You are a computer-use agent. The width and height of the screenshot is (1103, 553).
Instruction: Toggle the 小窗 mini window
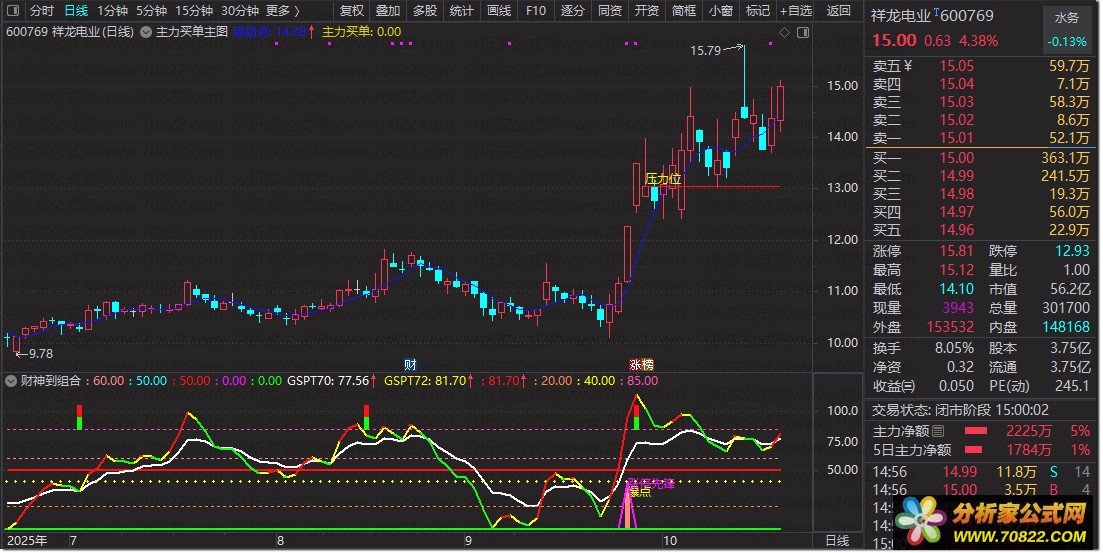tap(719, 11)
